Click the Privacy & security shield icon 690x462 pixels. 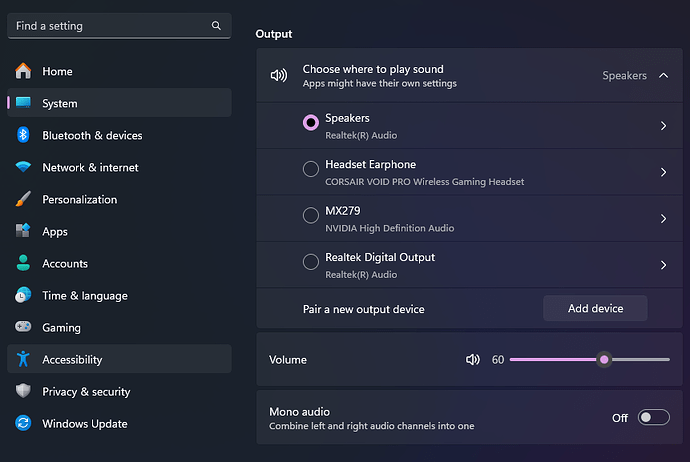(23, 391)
